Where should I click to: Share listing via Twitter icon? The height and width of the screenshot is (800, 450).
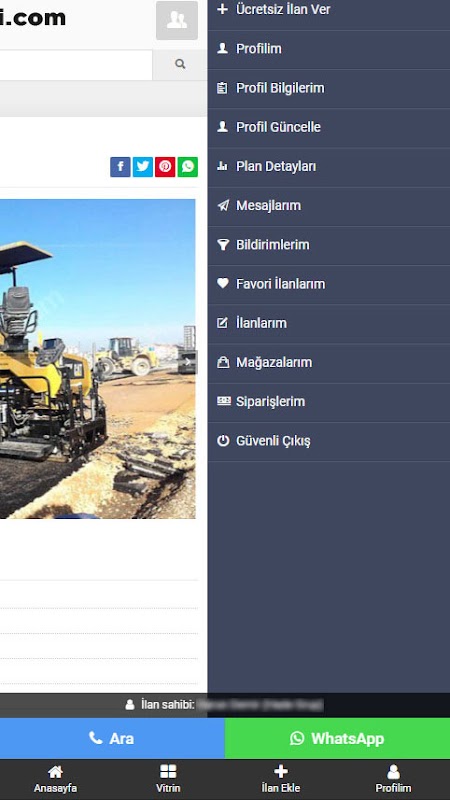[143, 167]
